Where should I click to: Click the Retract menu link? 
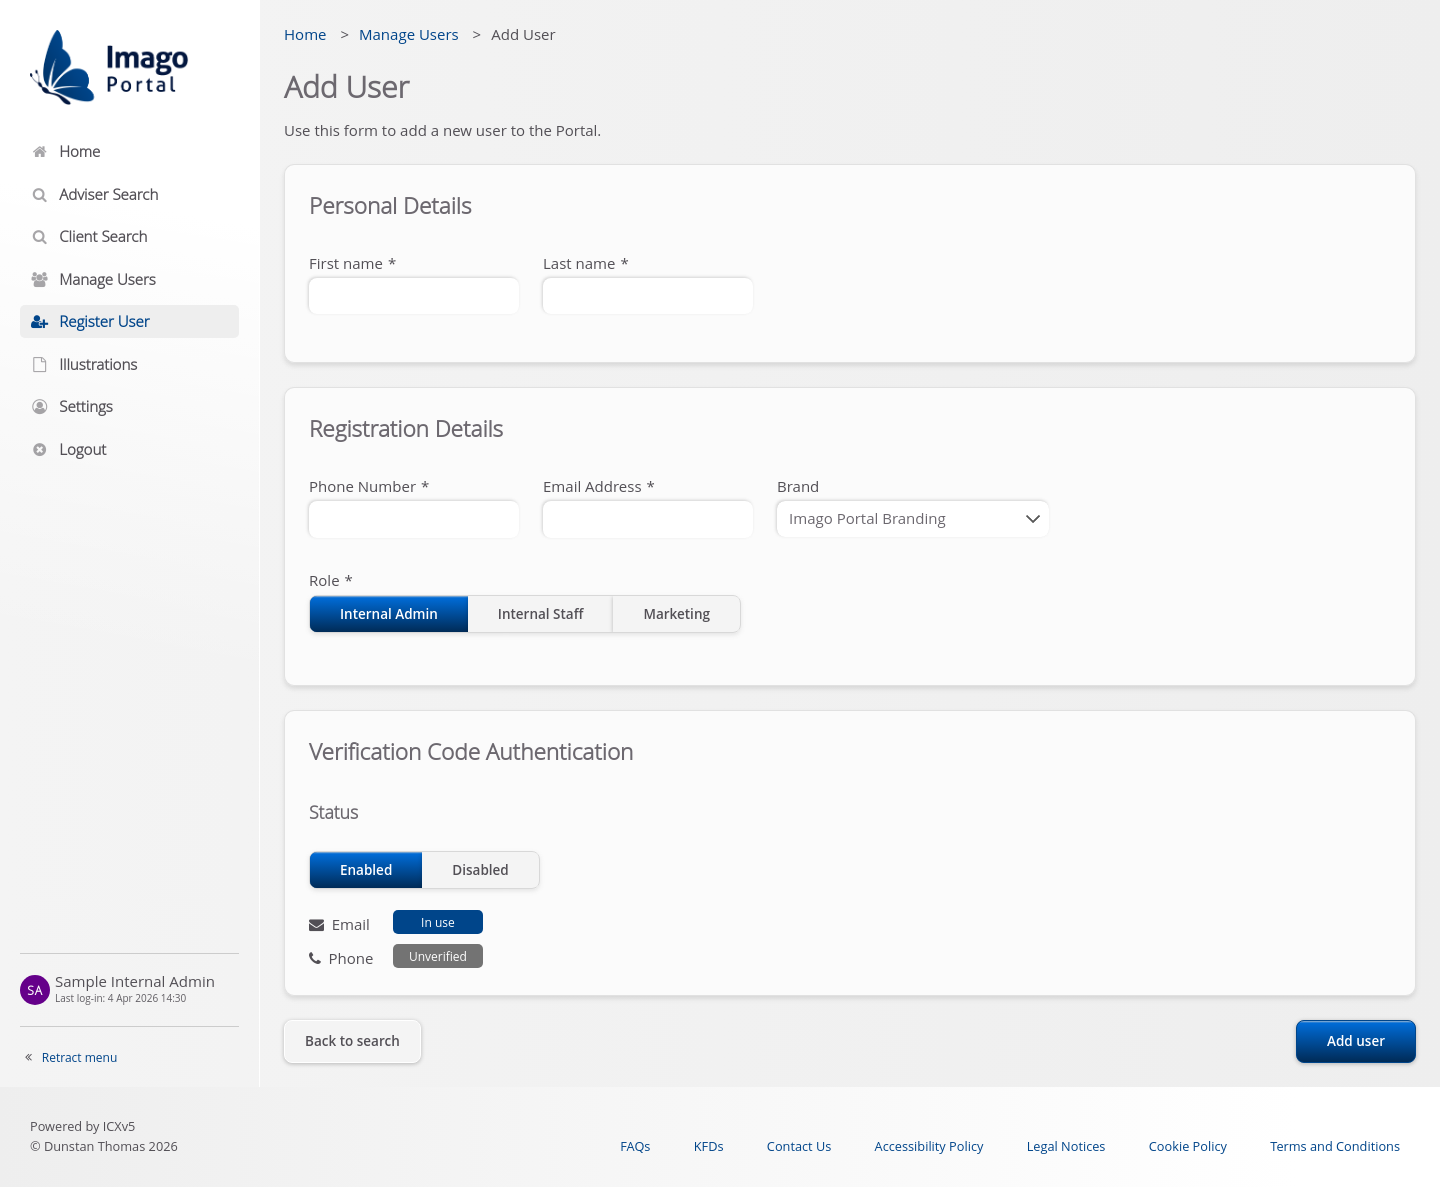click(x=79, y=1057)
